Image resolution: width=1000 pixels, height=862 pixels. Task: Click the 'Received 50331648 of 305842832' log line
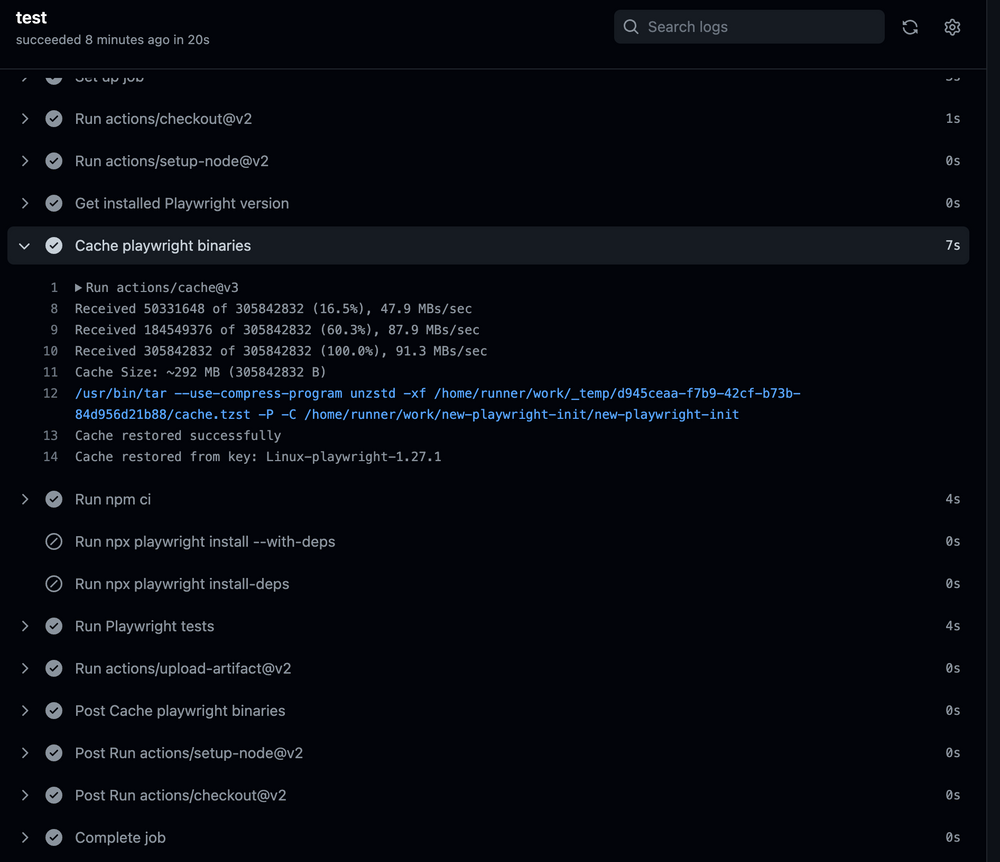(x=273, y=309)
